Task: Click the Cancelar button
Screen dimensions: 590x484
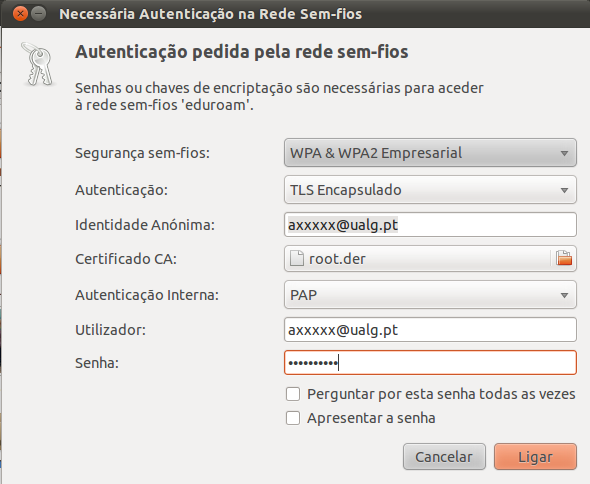Action: click(444, 457)
